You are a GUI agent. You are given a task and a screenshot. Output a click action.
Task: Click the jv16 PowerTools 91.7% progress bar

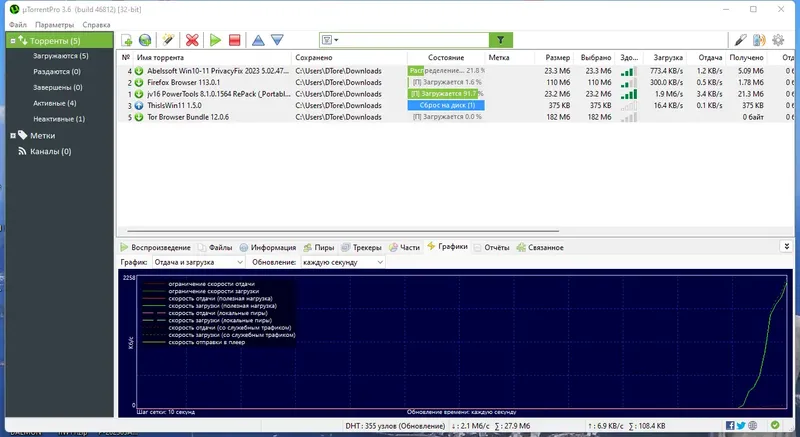coord(446,94)
